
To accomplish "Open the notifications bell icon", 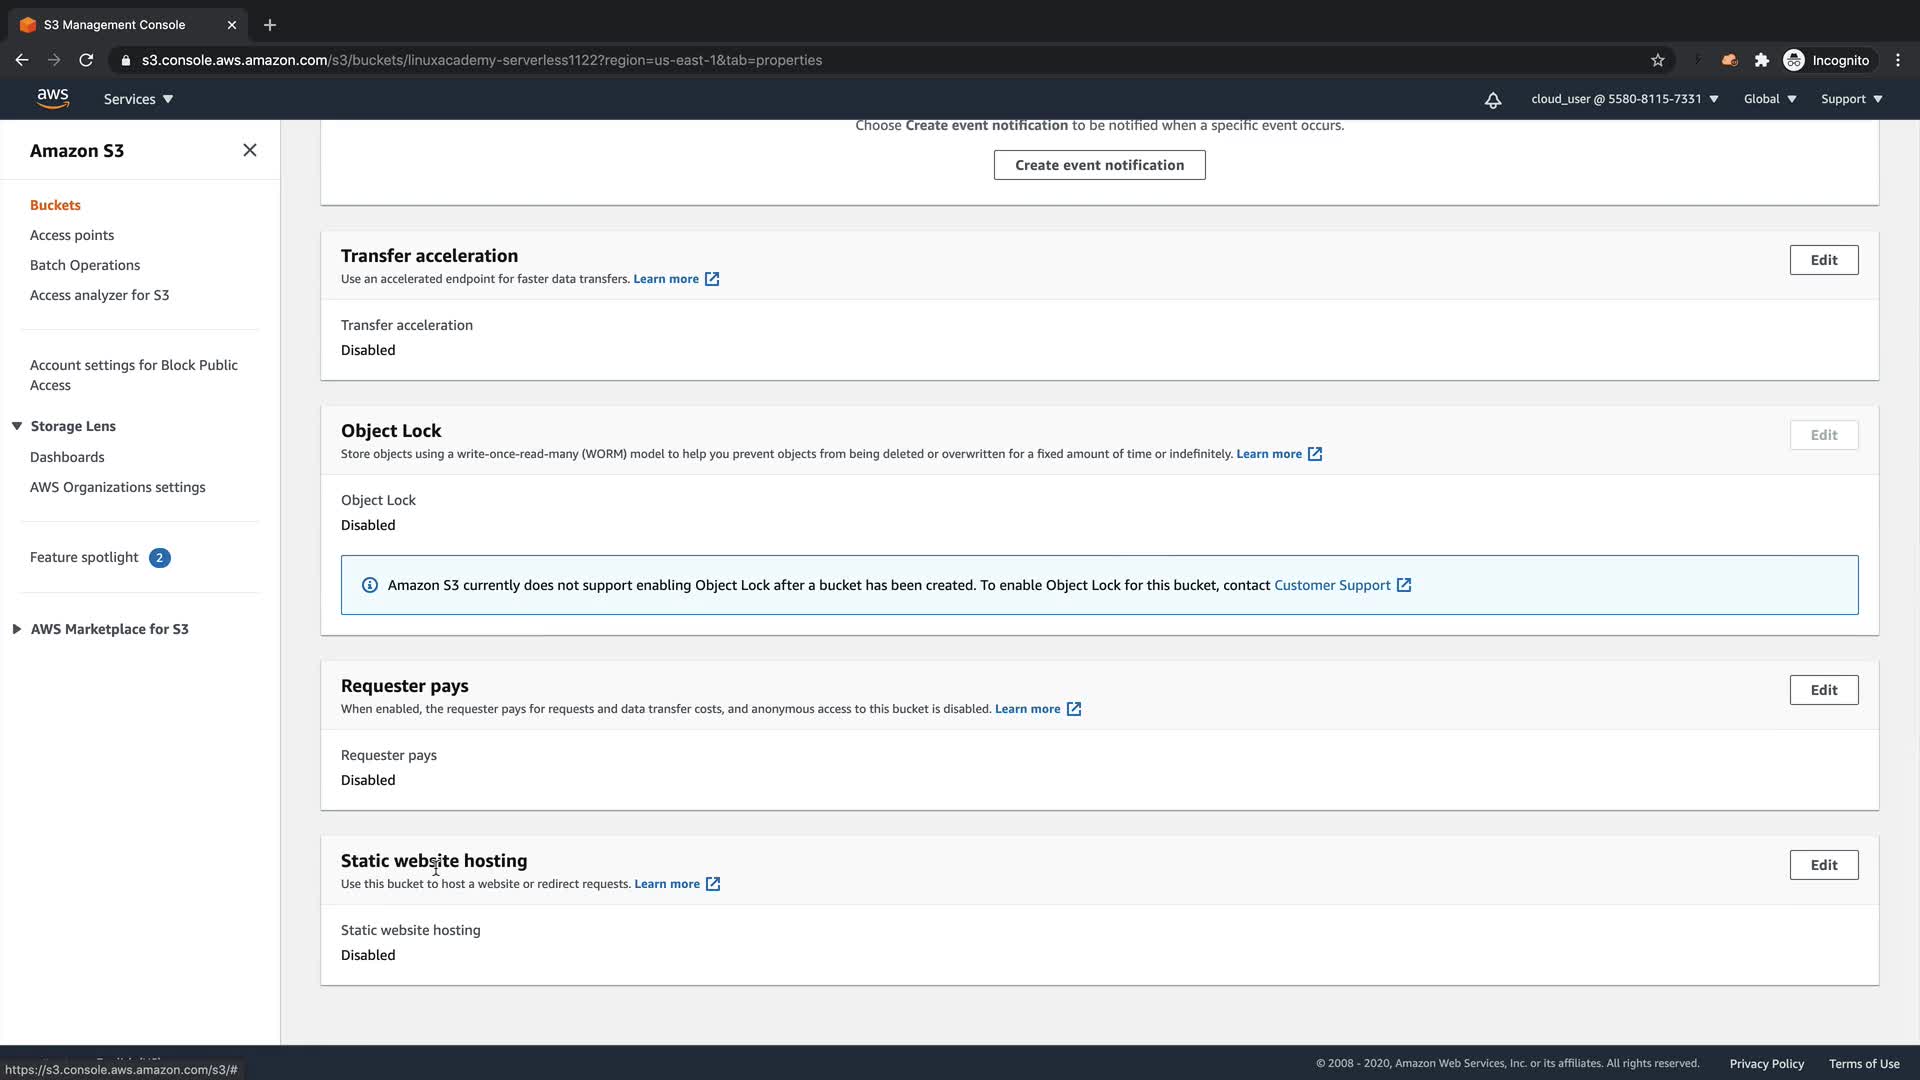I will [1492, 99].
